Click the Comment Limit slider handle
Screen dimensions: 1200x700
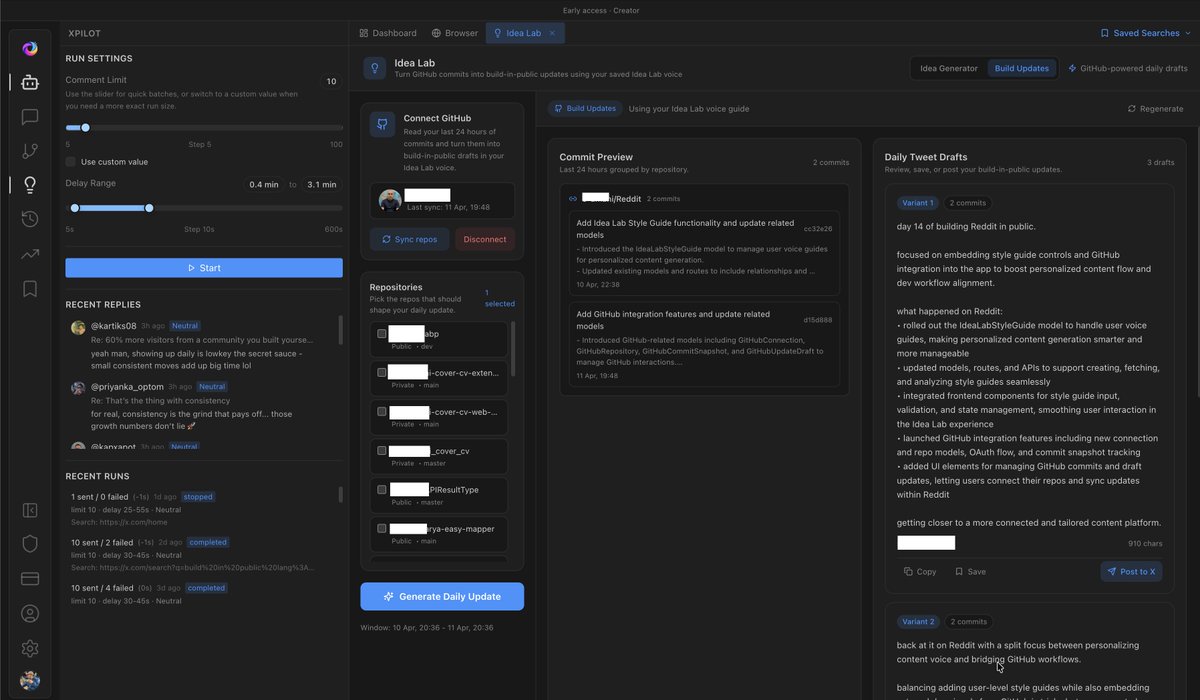[85, 128]
